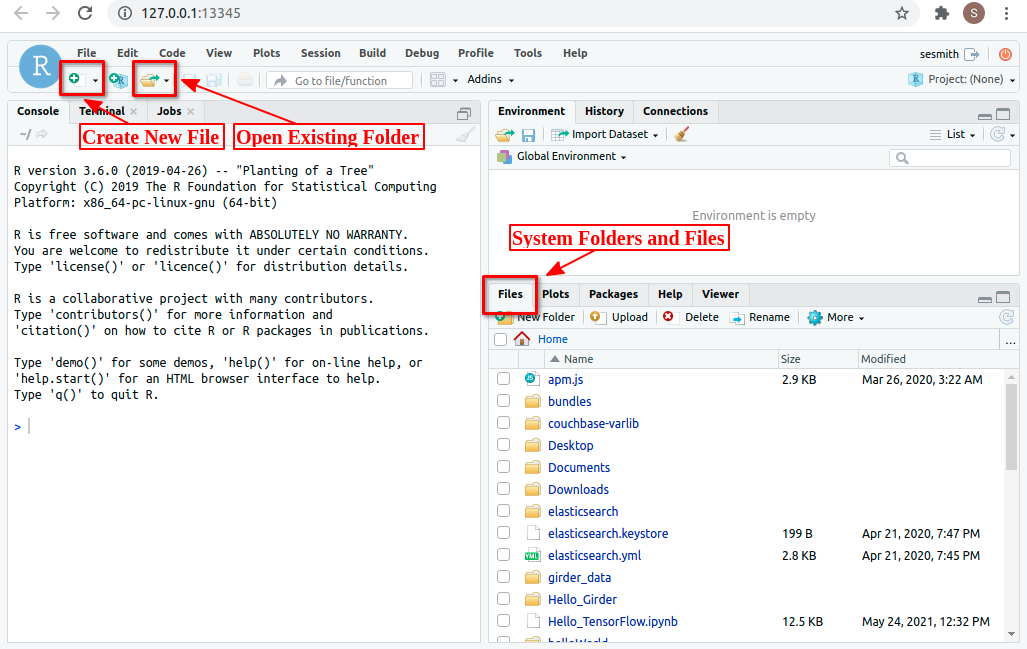
Task: Open the Session menu
Action: [320, 53]
